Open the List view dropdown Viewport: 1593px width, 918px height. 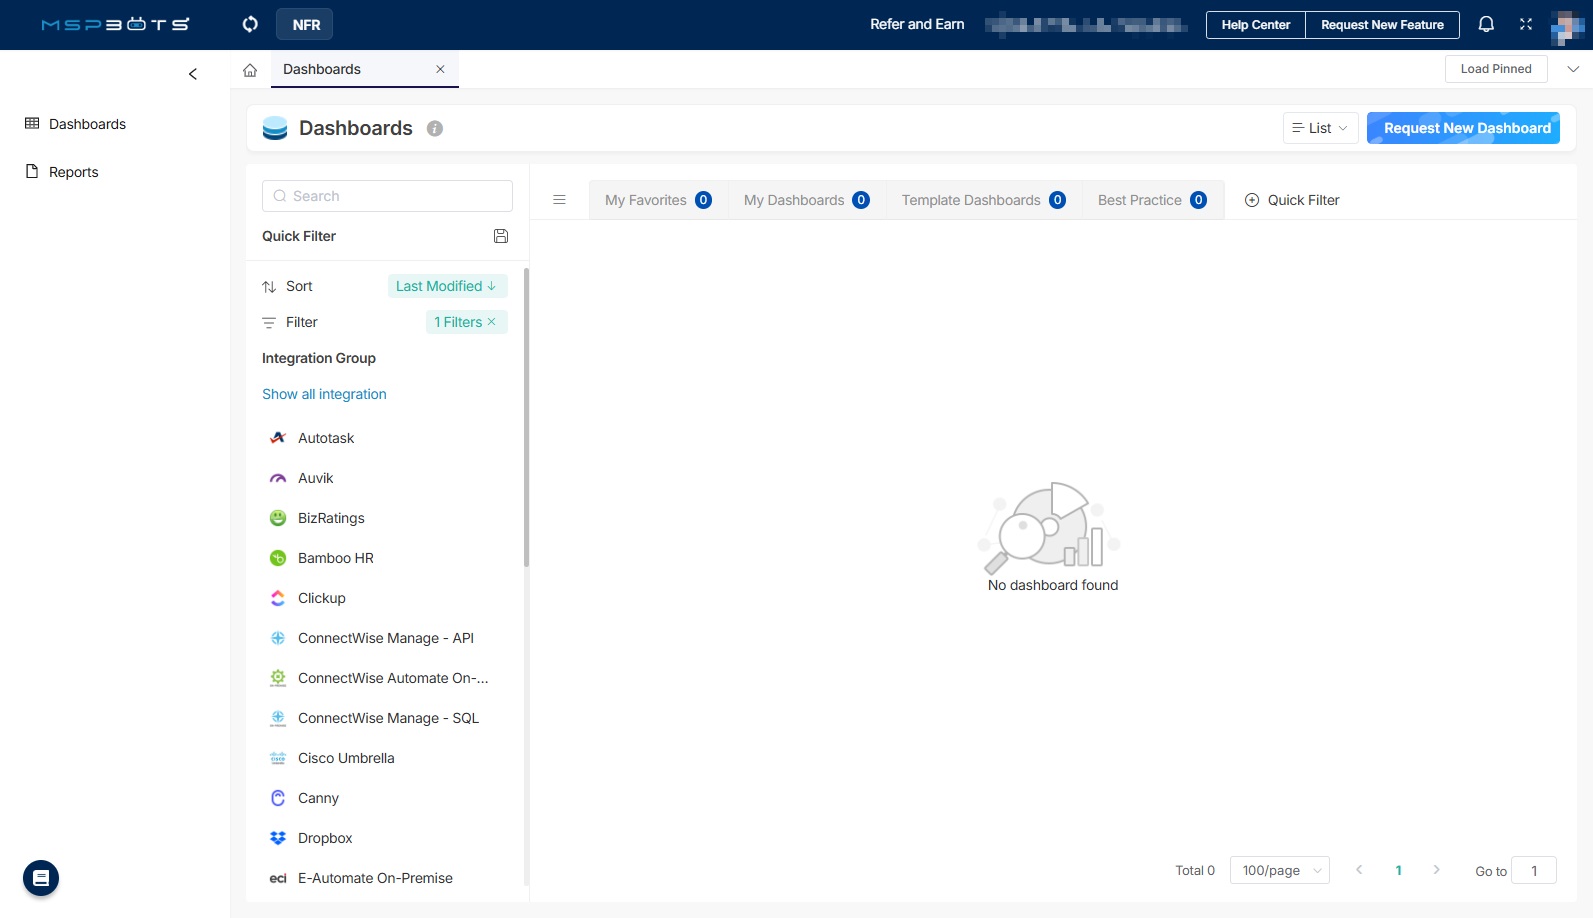pyautogui.click(x=1320, y=128)
